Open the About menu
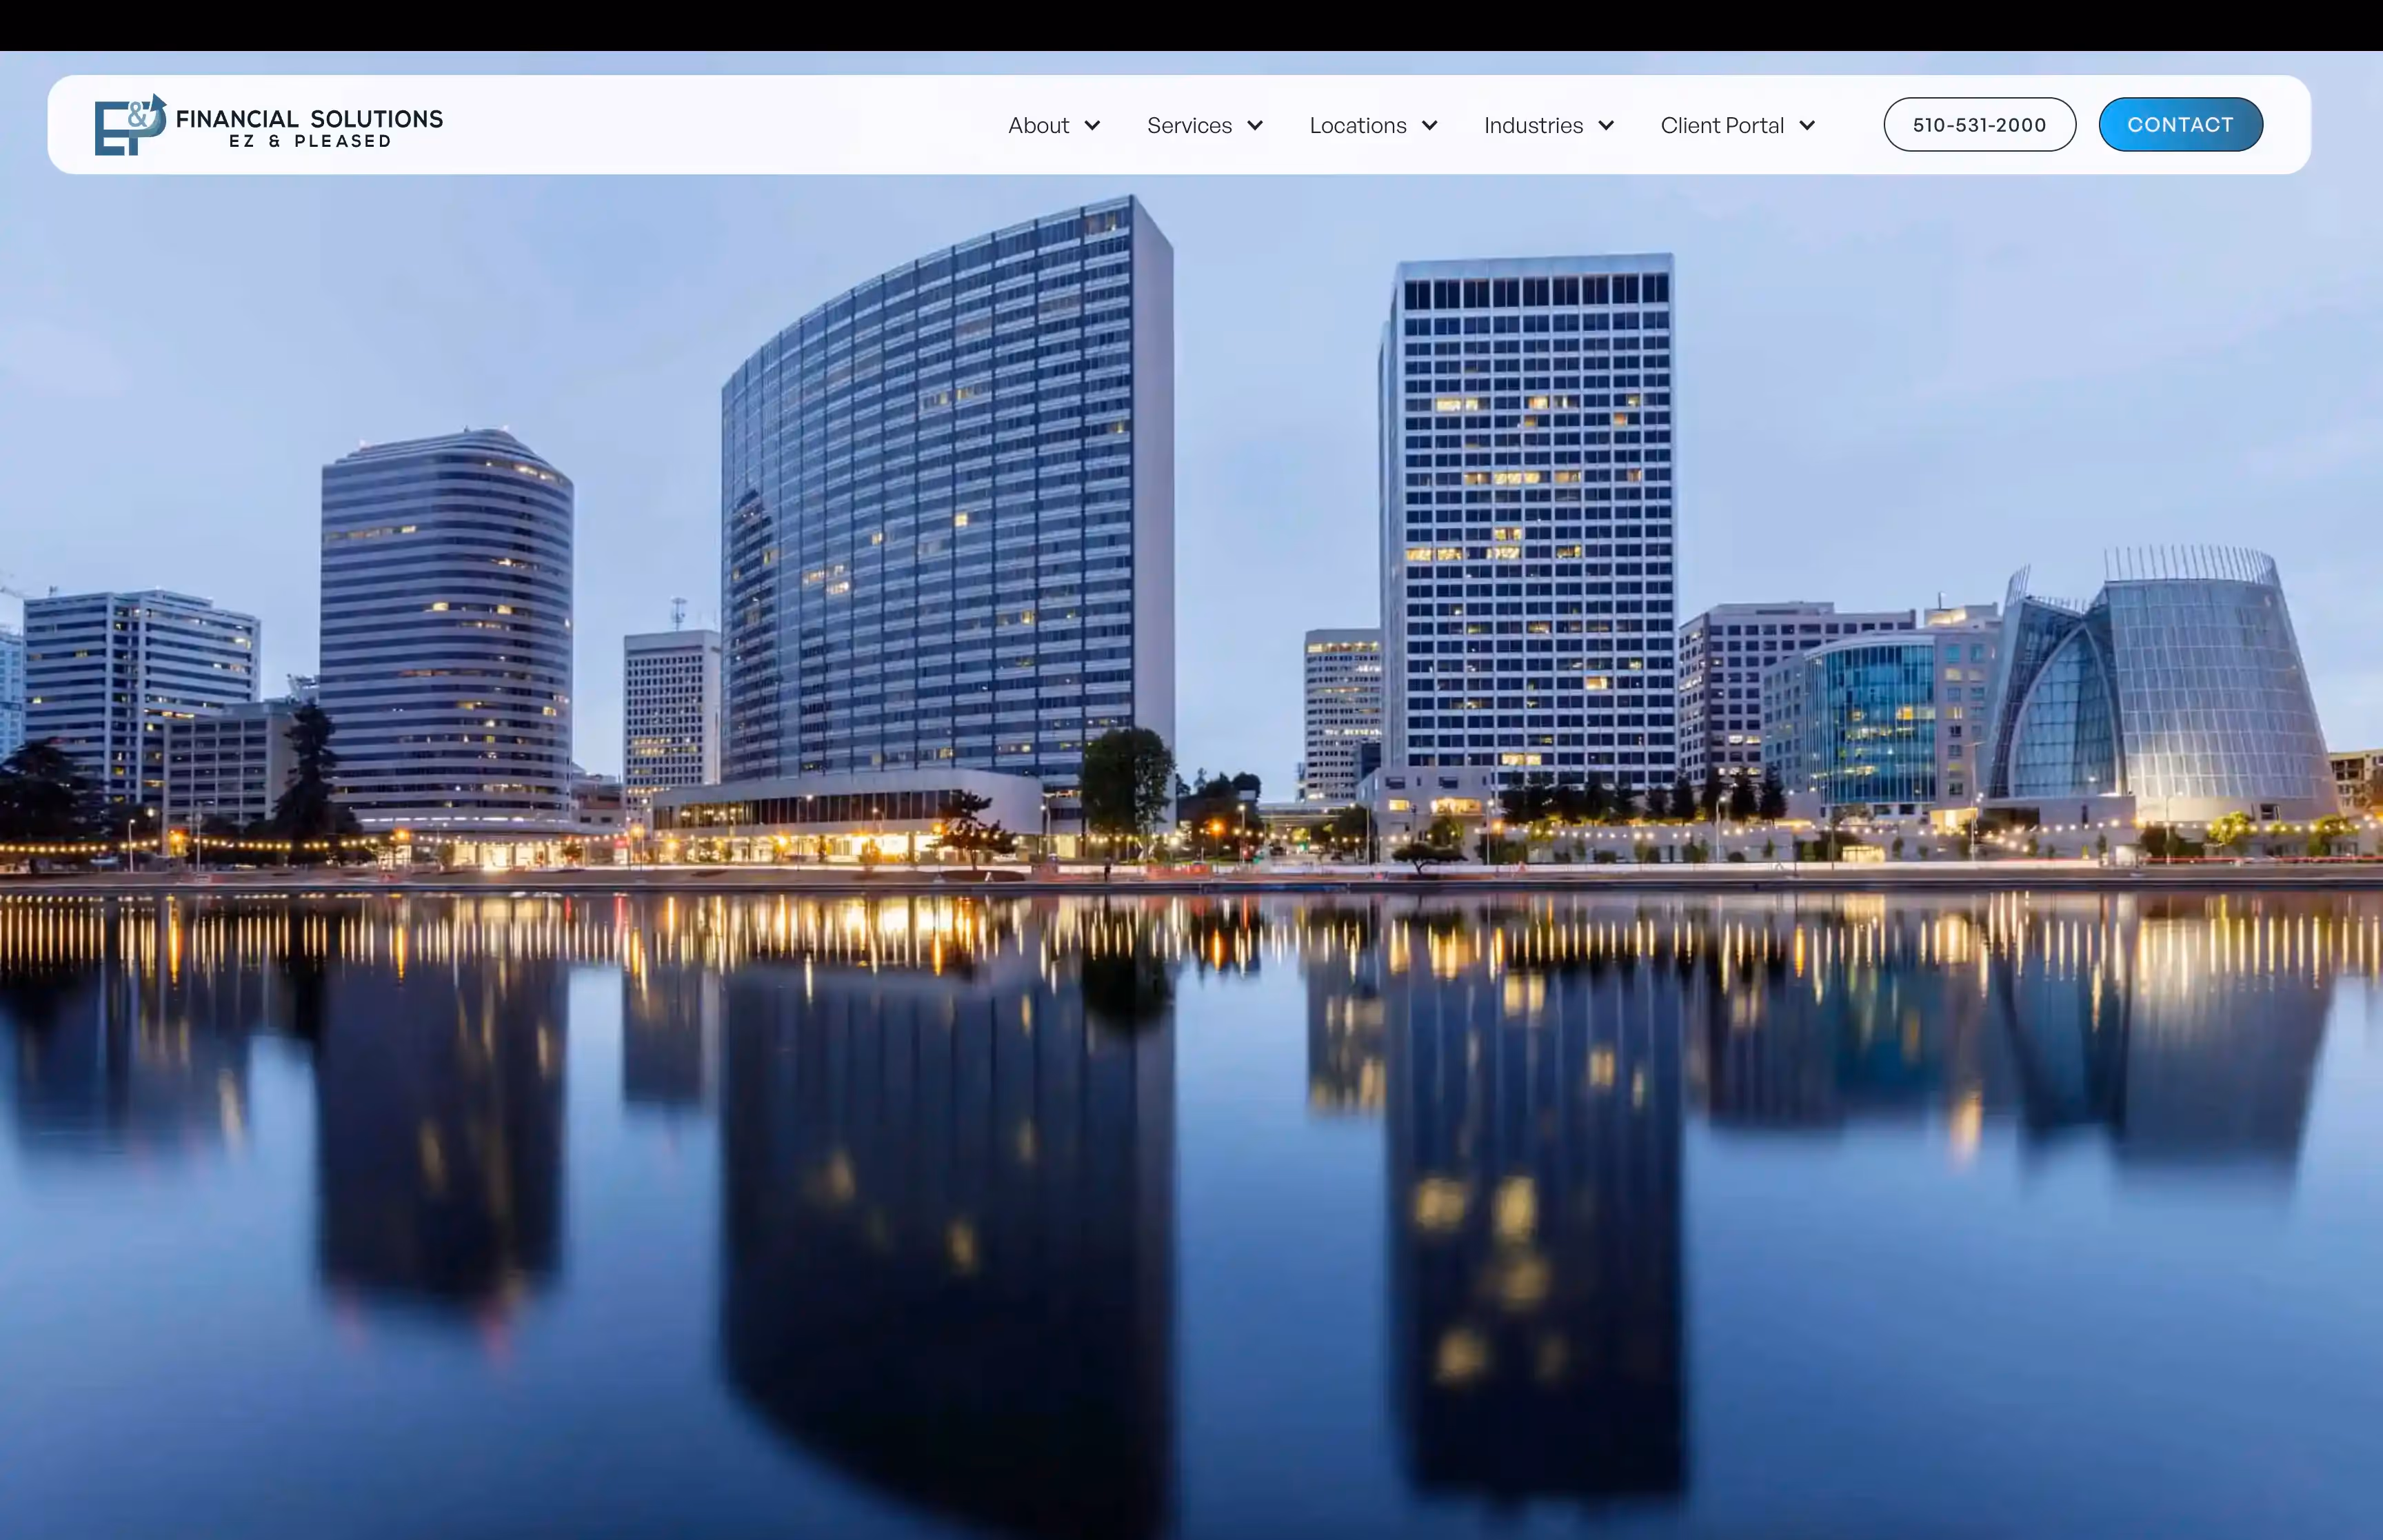2383x1540 pixels. click(x=1038, y=126)
